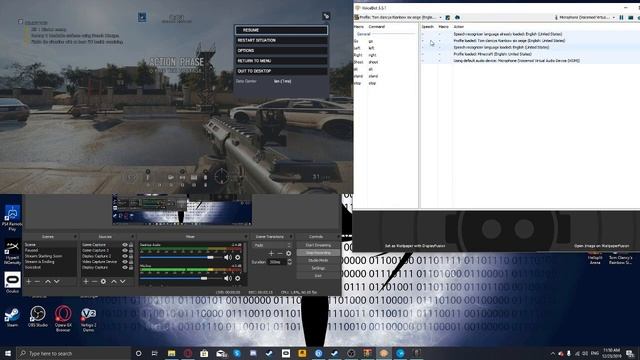Add a scene transition with plus icon

(x=271, y=253)
